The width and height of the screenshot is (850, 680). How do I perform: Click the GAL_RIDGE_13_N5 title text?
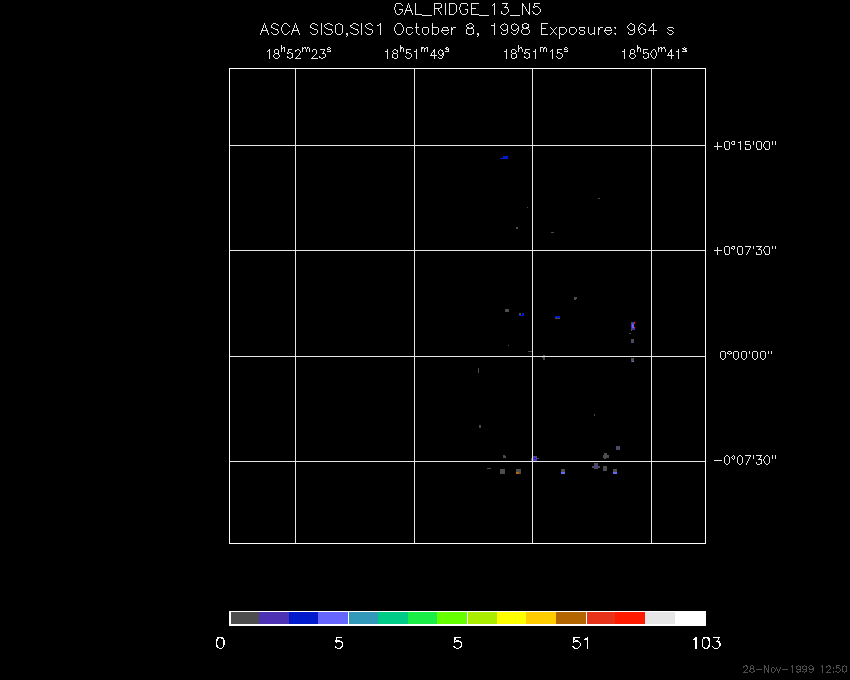coord(467,10)
